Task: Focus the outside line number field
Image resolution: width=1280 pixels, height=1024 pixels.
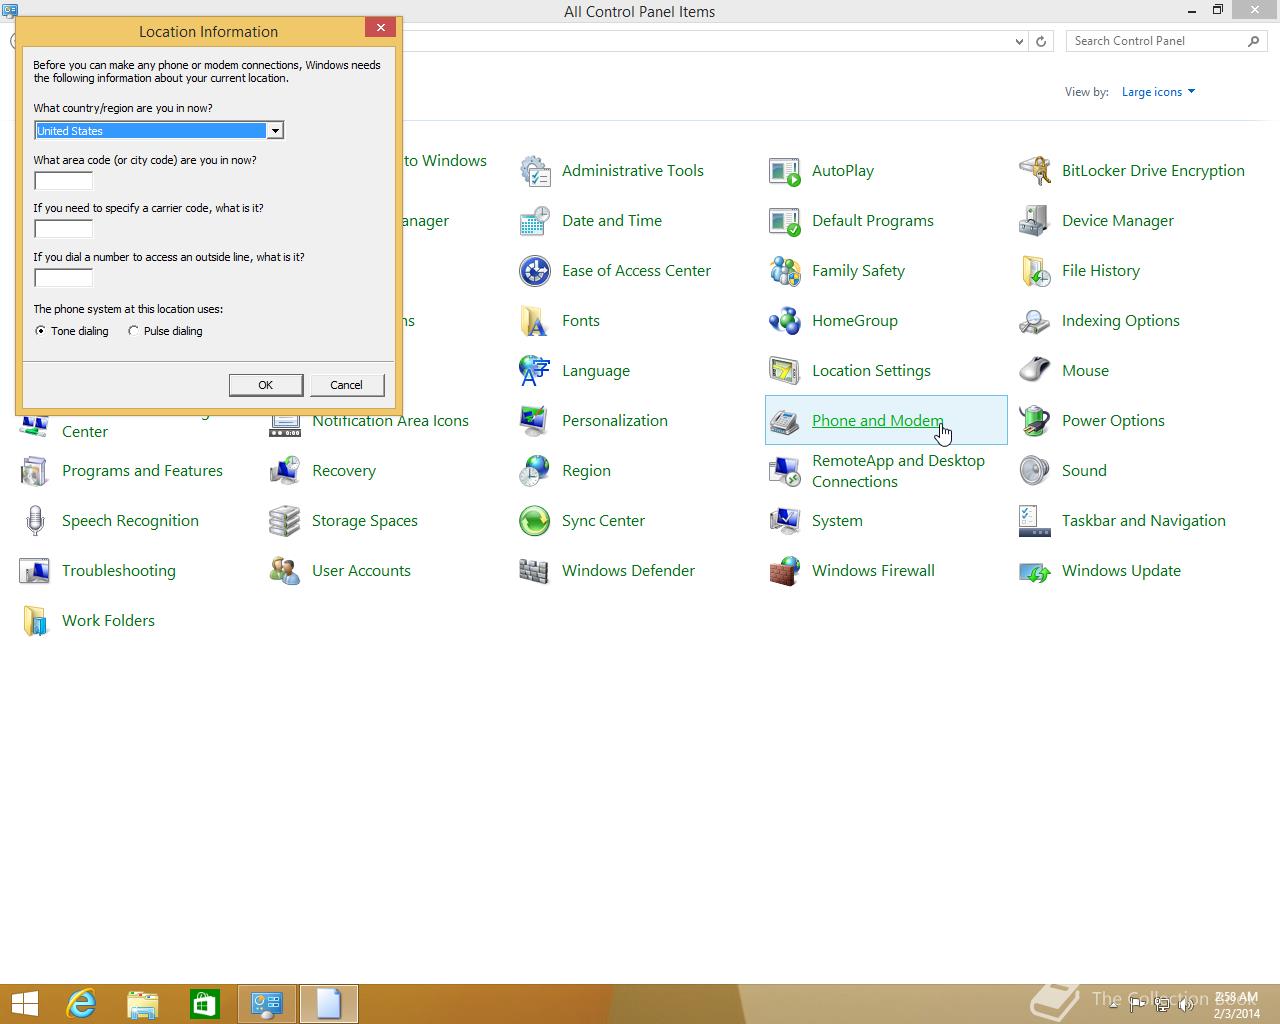Action: pos(63,278)
